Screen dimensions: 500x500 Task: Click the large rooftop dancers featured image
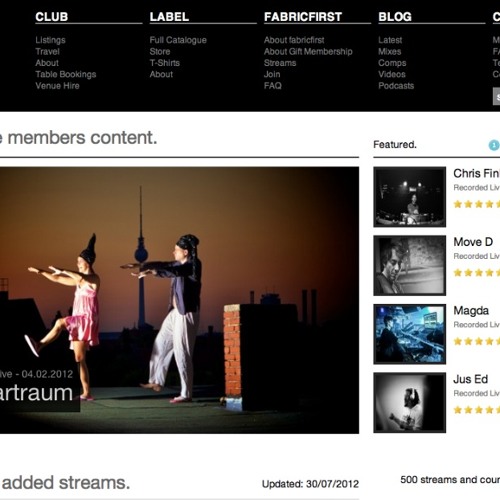179,300
